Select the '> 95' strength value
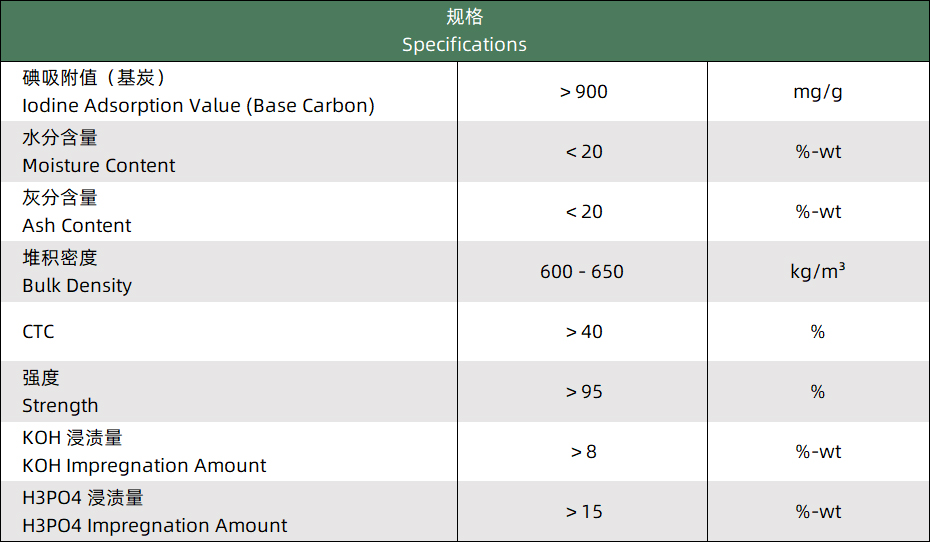930x542 pixels. [584, 392]
